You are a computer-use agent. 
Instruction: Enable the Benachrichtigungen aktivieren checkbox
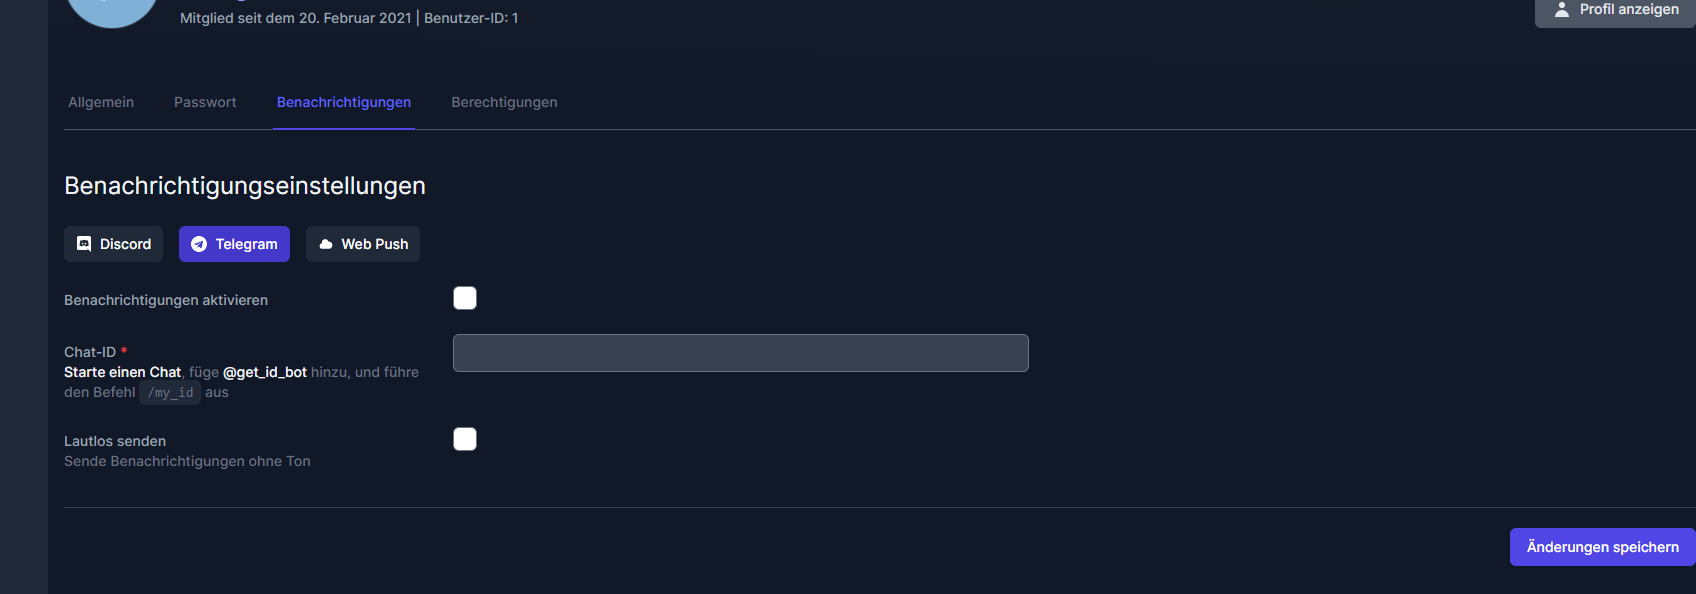point(465,298)
